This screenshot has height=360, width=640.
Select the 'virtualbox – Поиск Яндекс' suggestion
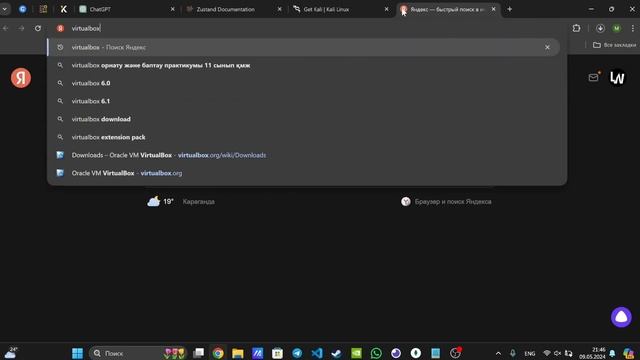tap(304, 47)
